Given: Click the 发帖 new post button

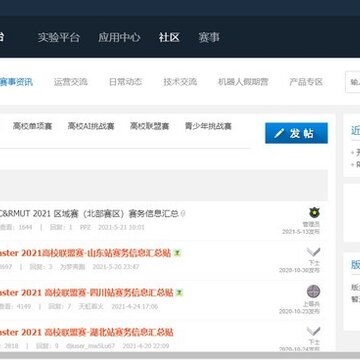Looking at the screenshot, I should pos(296,133).
